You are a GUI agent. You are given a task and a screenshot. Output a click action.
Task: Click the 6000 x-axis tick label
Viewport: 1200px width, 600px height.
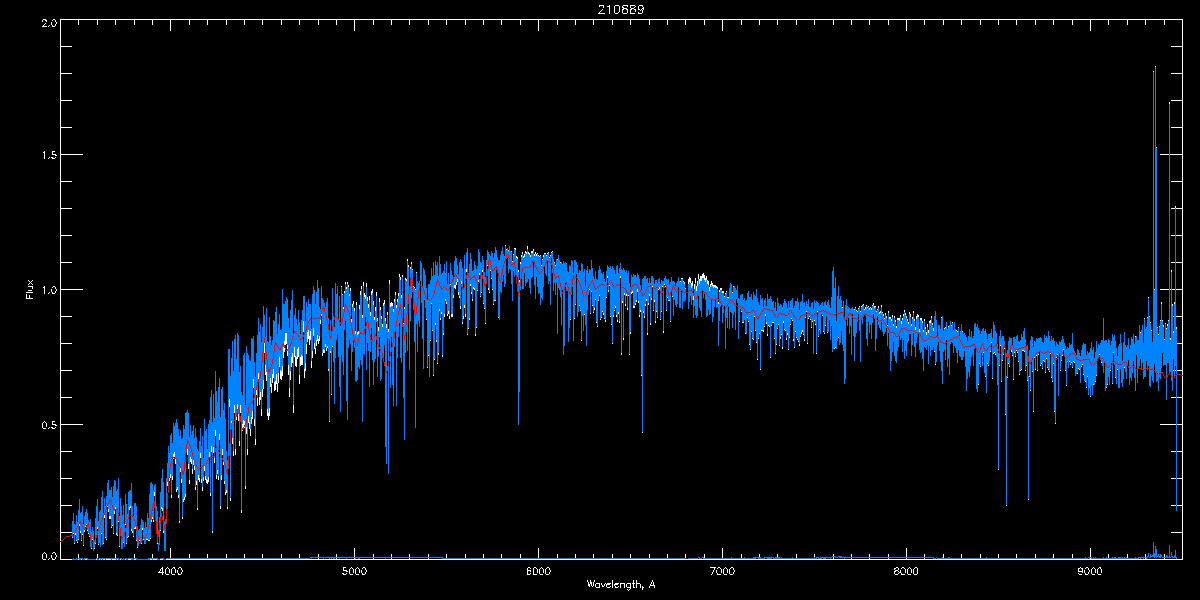pyautogui.click(x=538, y=572)
